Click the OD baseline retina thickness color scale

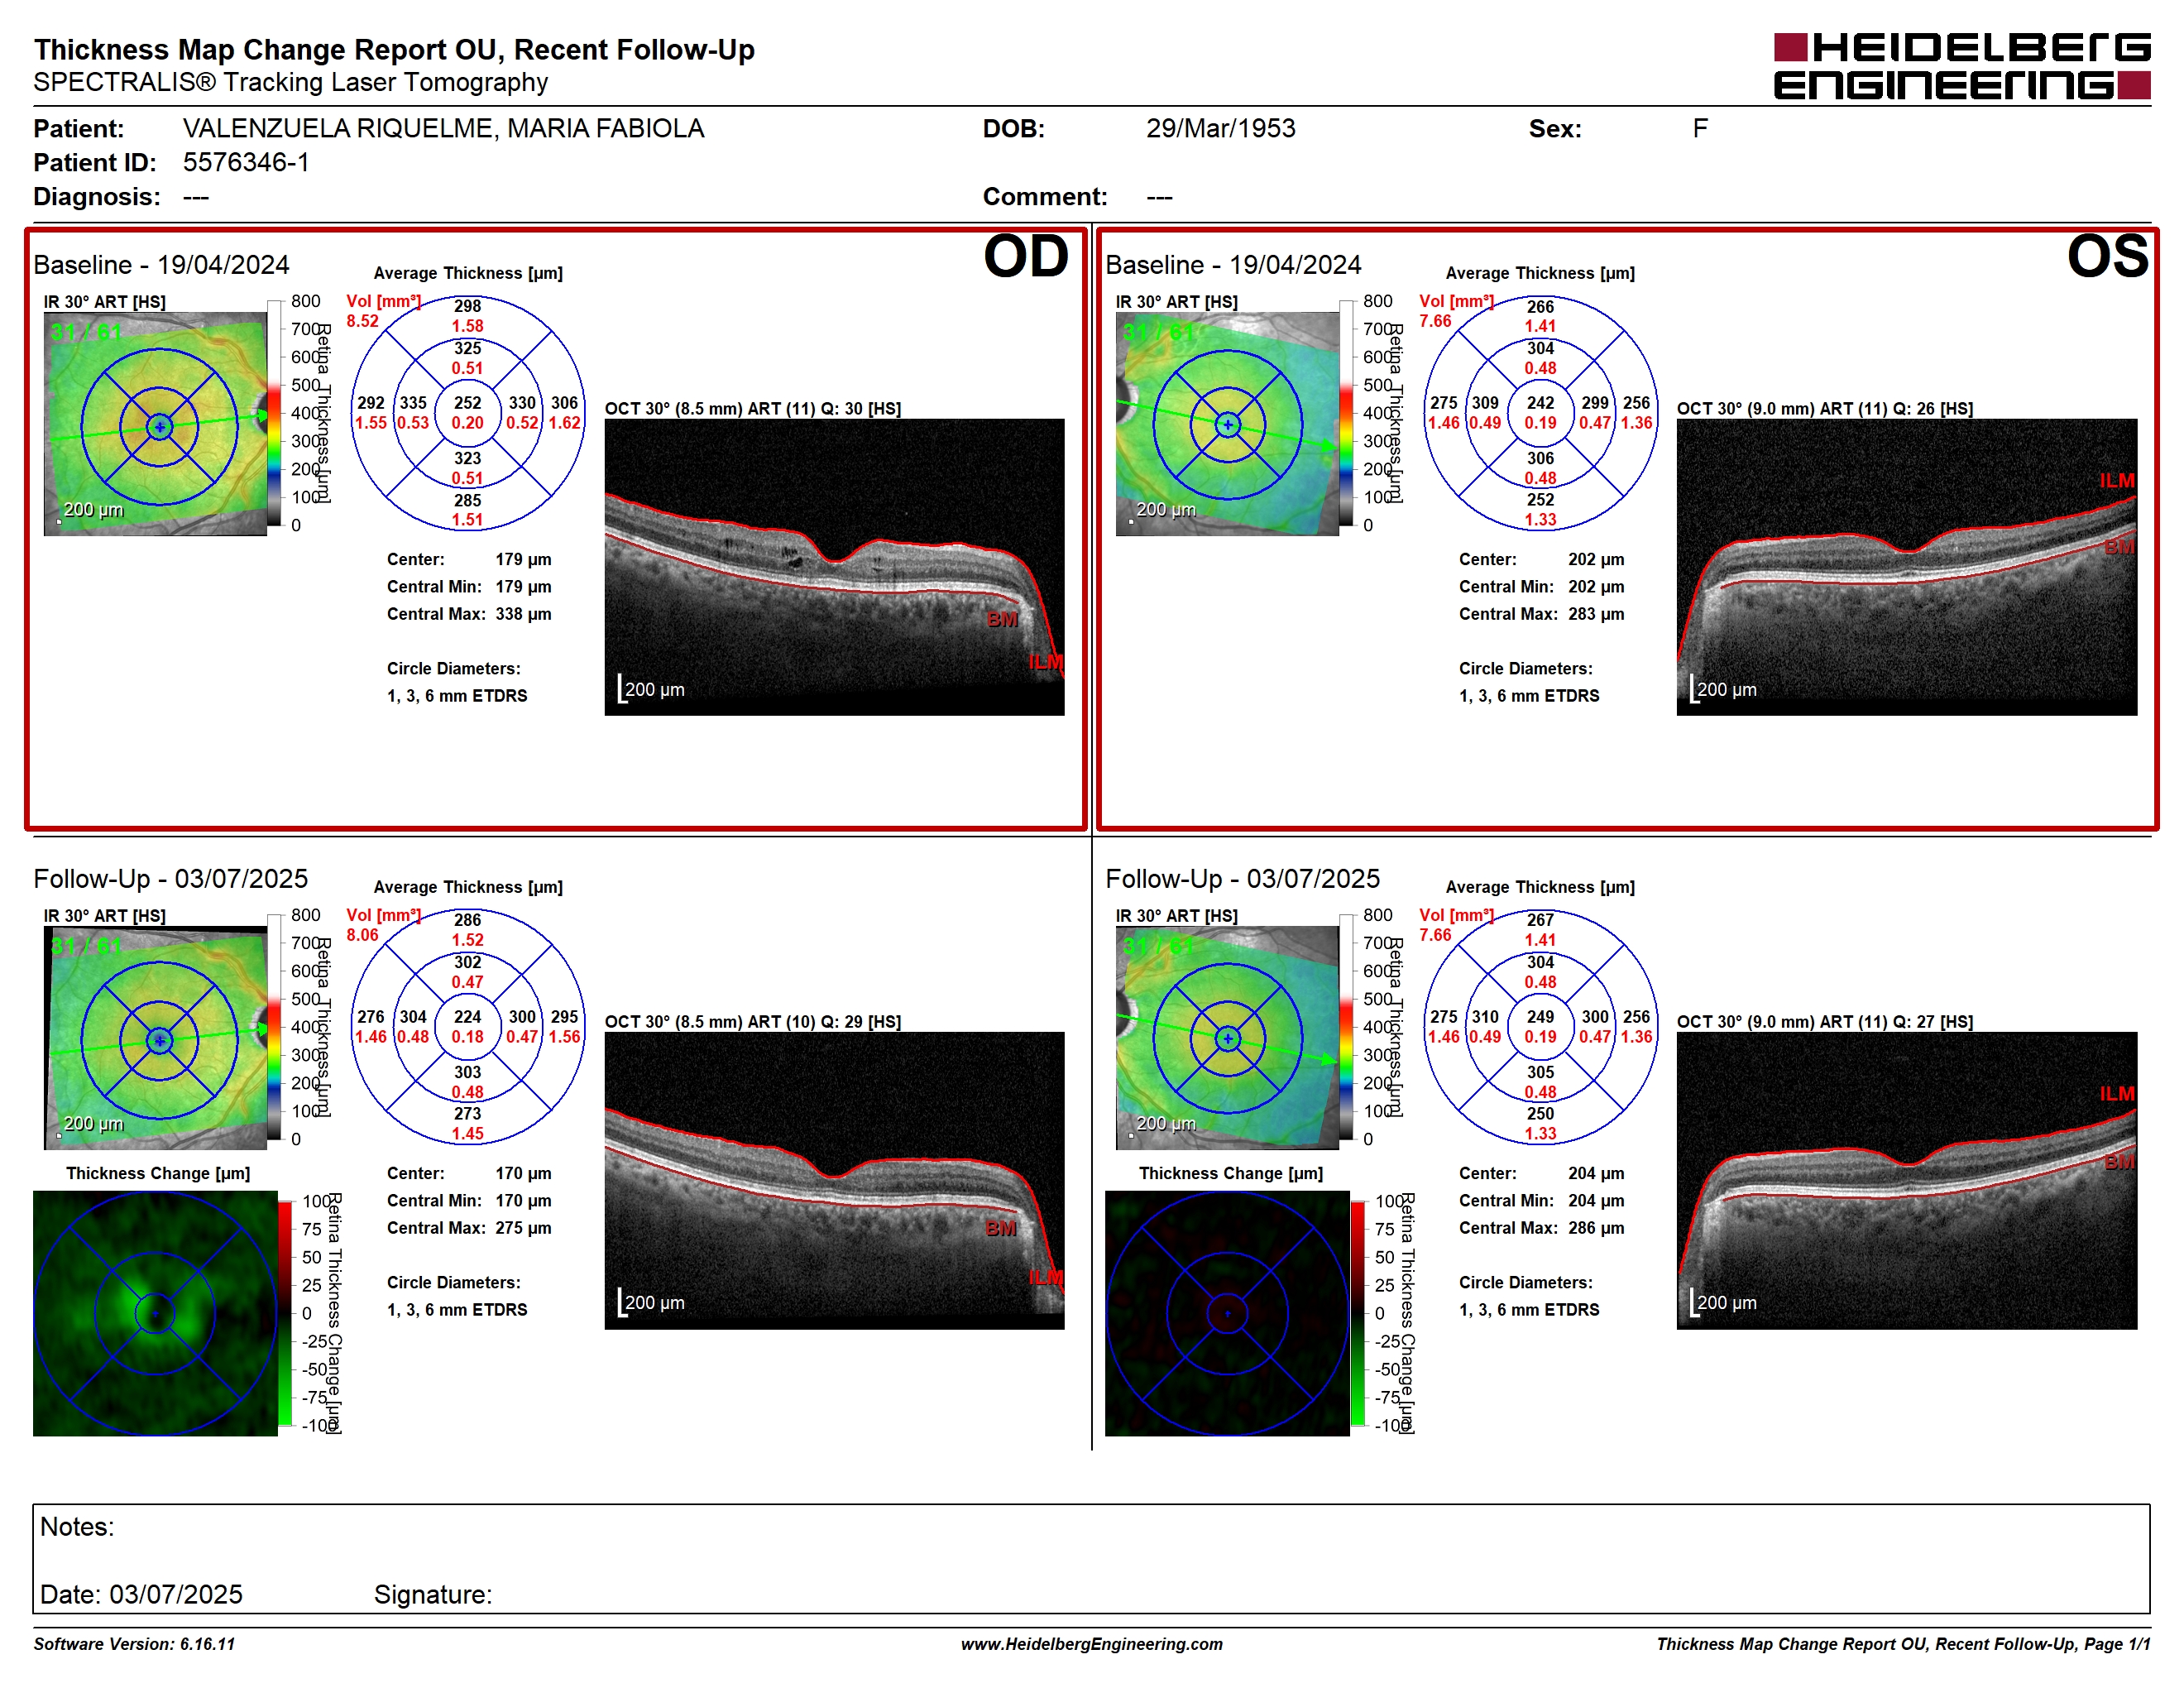pos(274,413)
